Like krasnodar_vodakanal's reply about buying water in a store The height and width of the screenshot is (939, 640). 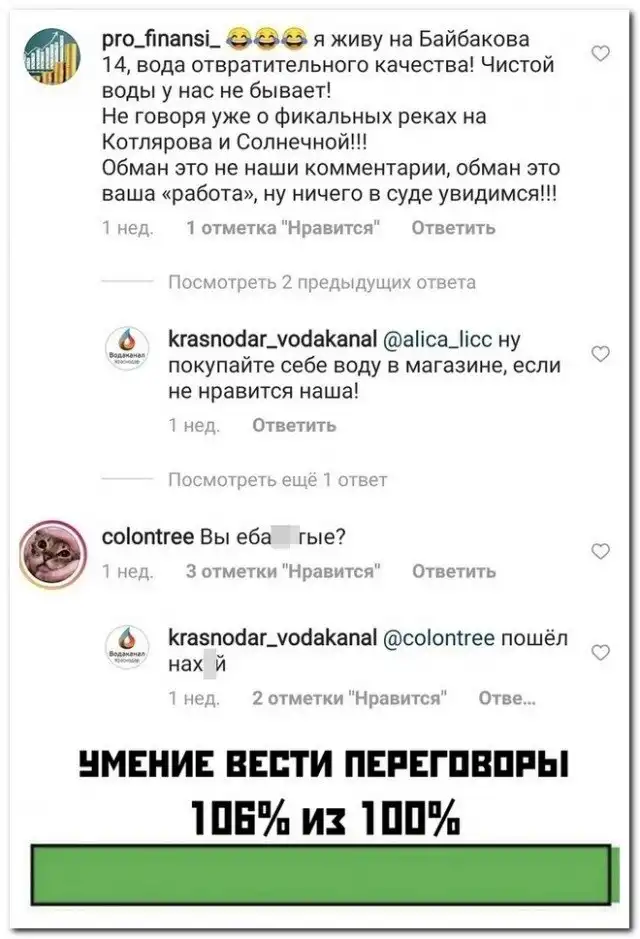[x=600, y=354]
